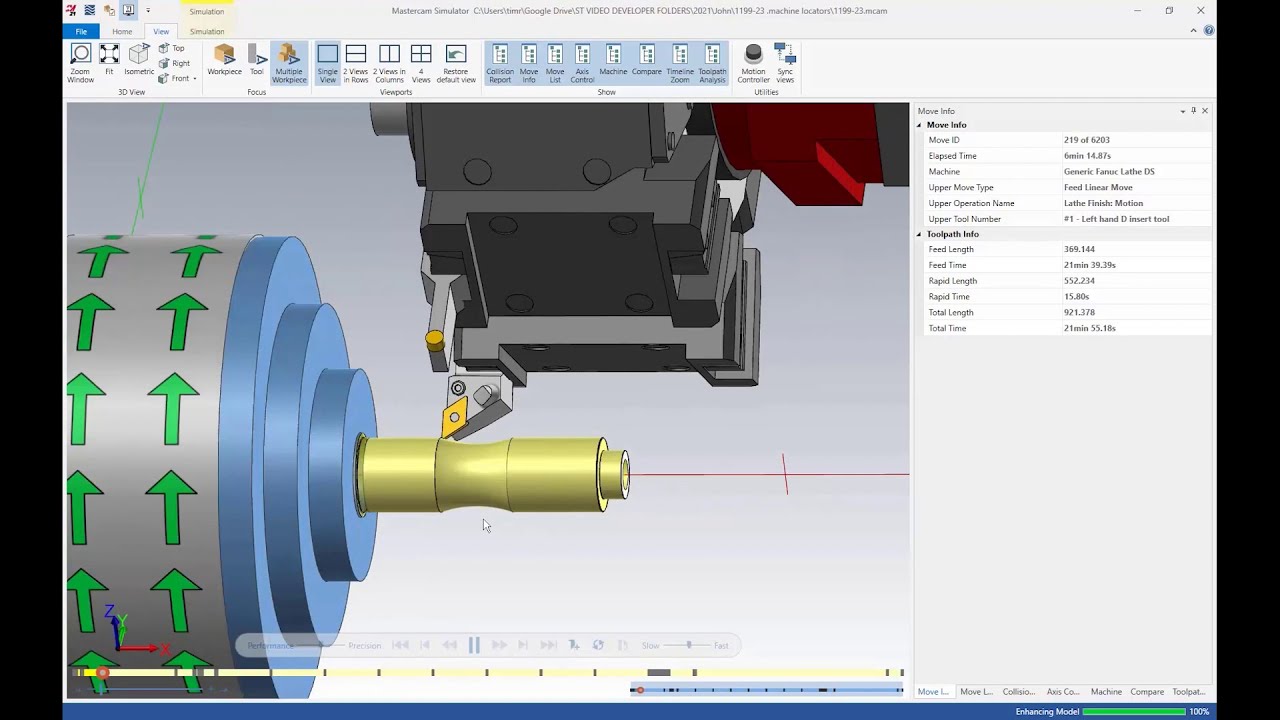1280x720 pixels.
Task: Select the Top view orientation
Action: (171, 48)
